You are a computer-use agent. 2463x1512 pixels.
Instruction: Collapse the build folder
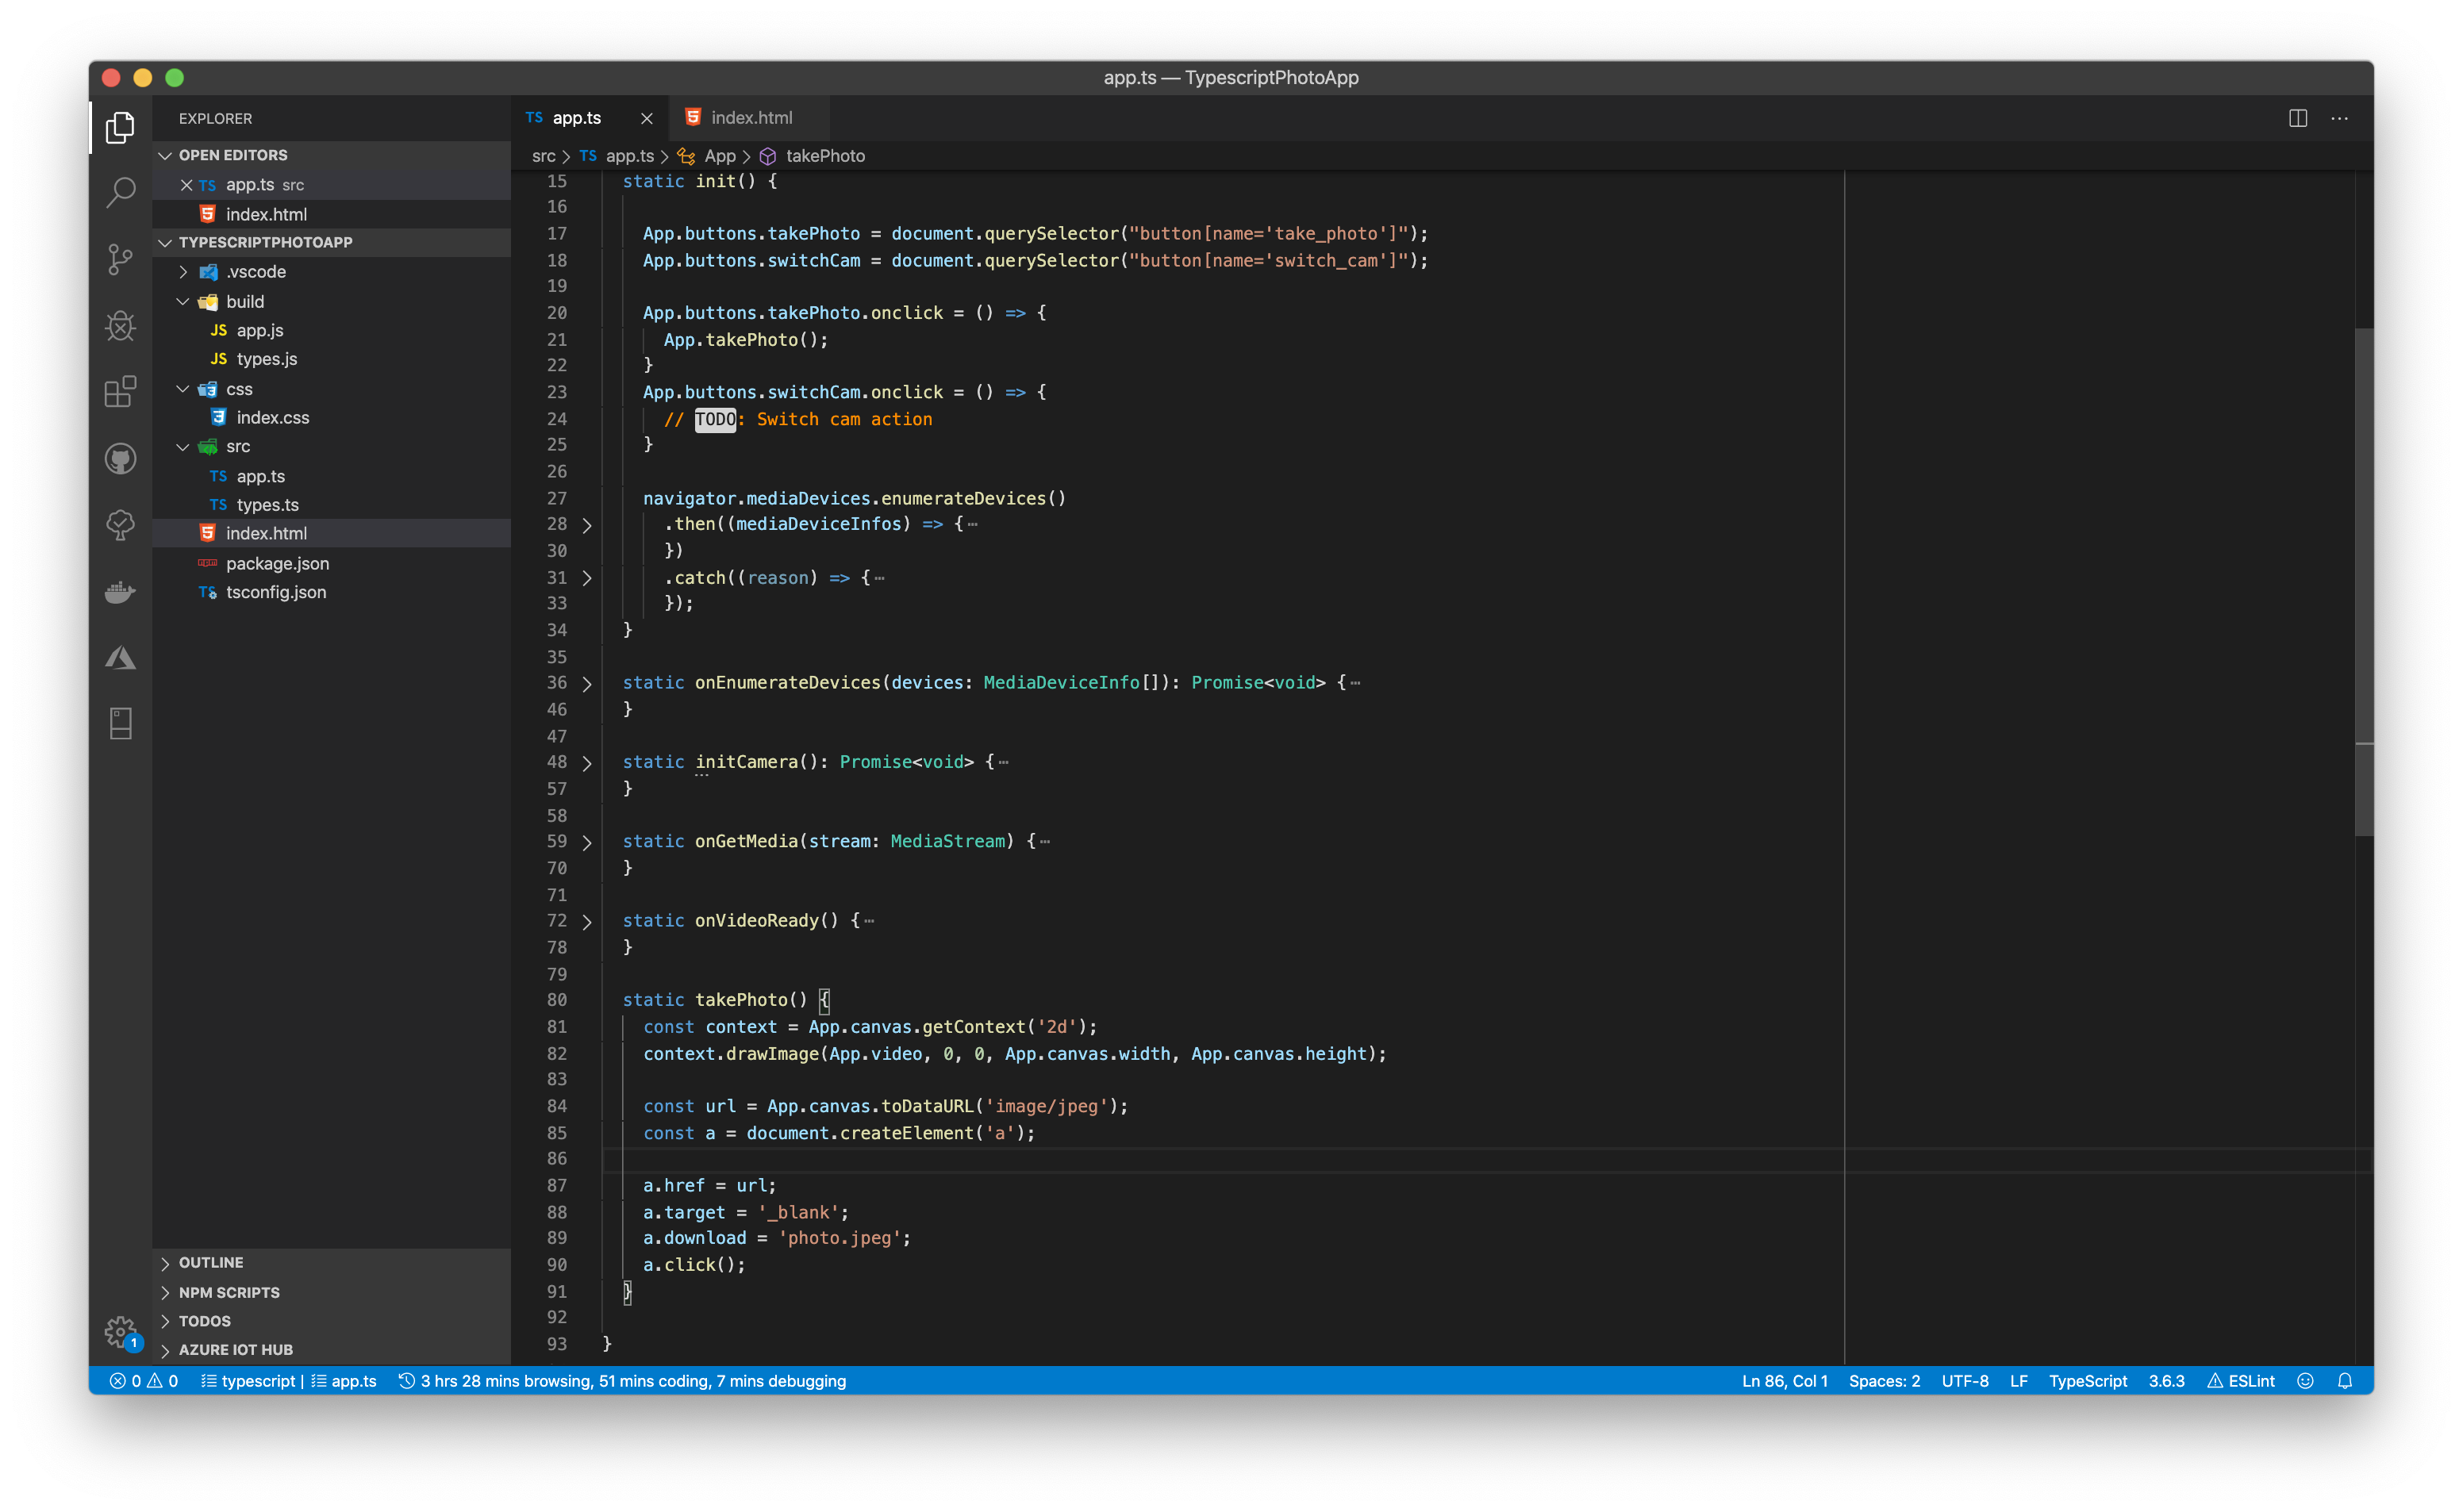pyautogui.click(x=183, y=302)
